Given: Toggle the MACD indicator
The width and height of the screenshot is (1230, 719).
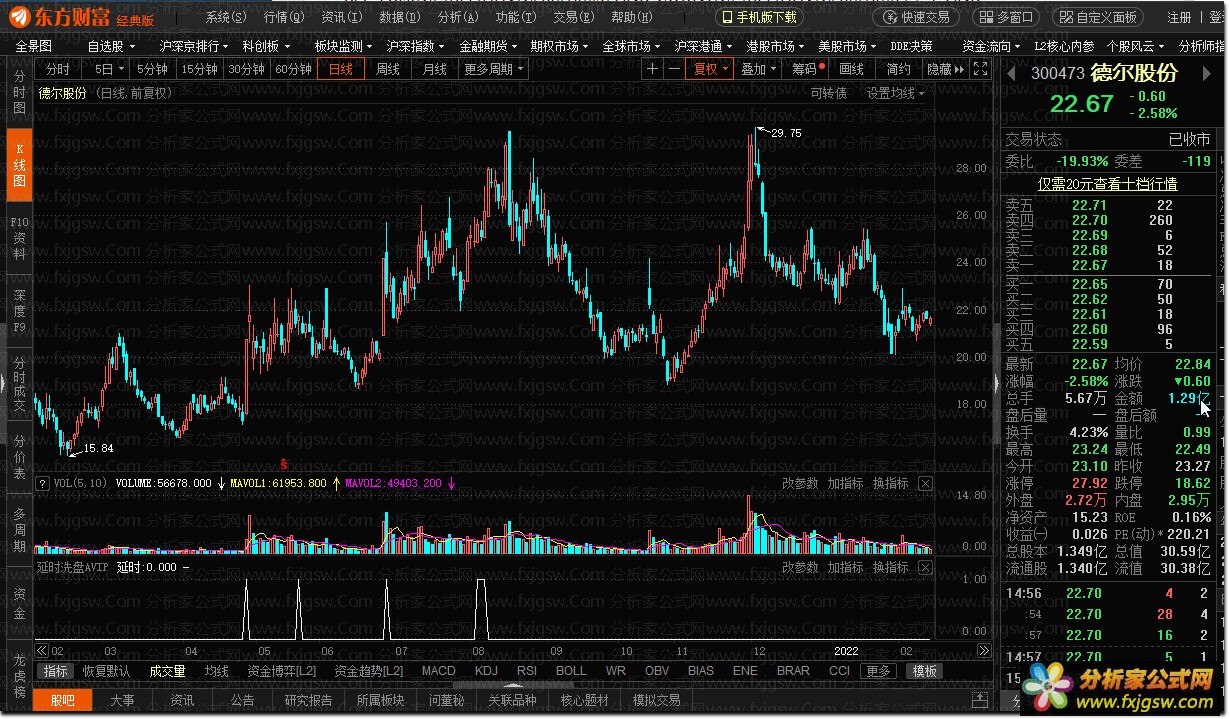Looking at the screenshot, I should pos(438,671).
